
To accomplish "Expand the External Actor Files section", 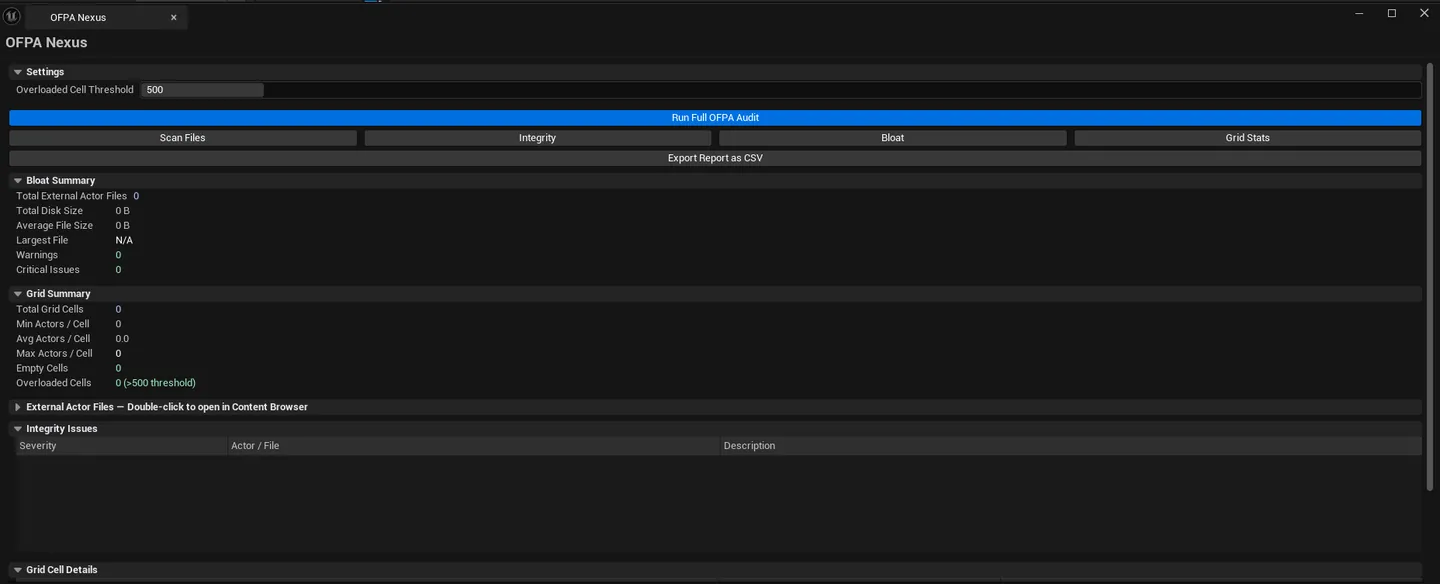I will [18, 407].
